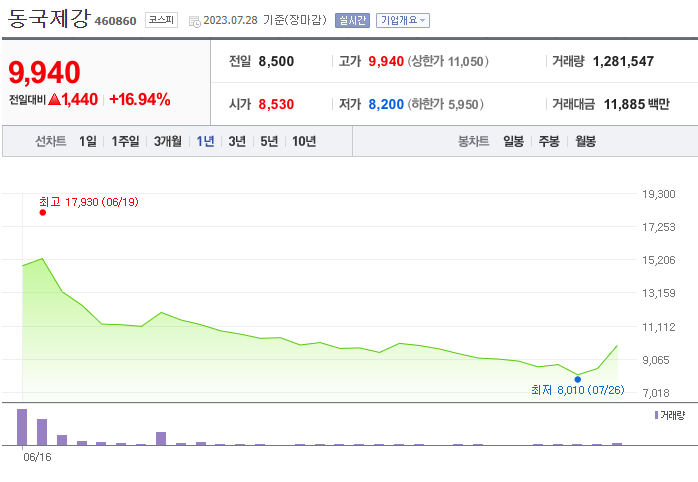The width and height of the screenshot is (698, 482).
Task: Click the 최고 17,930 (06/19) label
Action: tap(89, 202)
